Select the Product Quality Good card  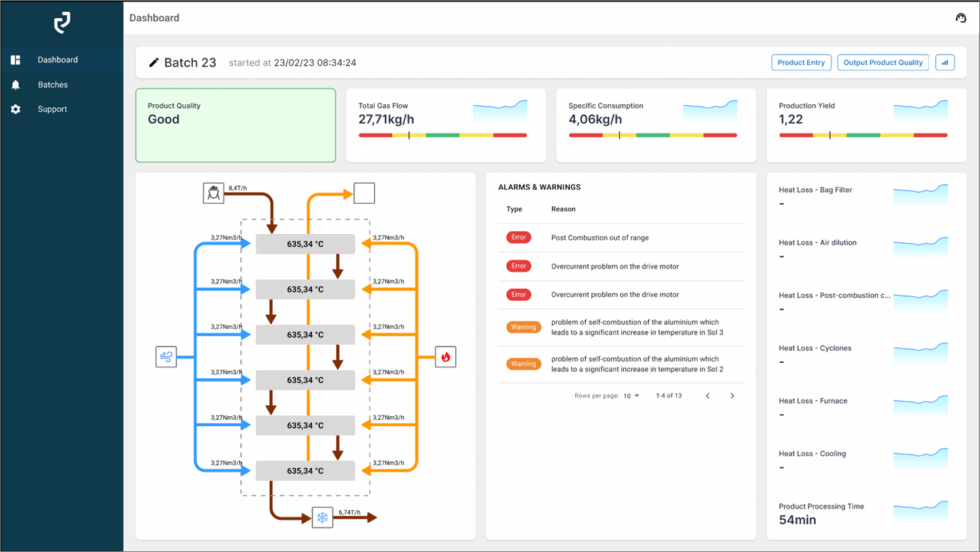point(236,125)
